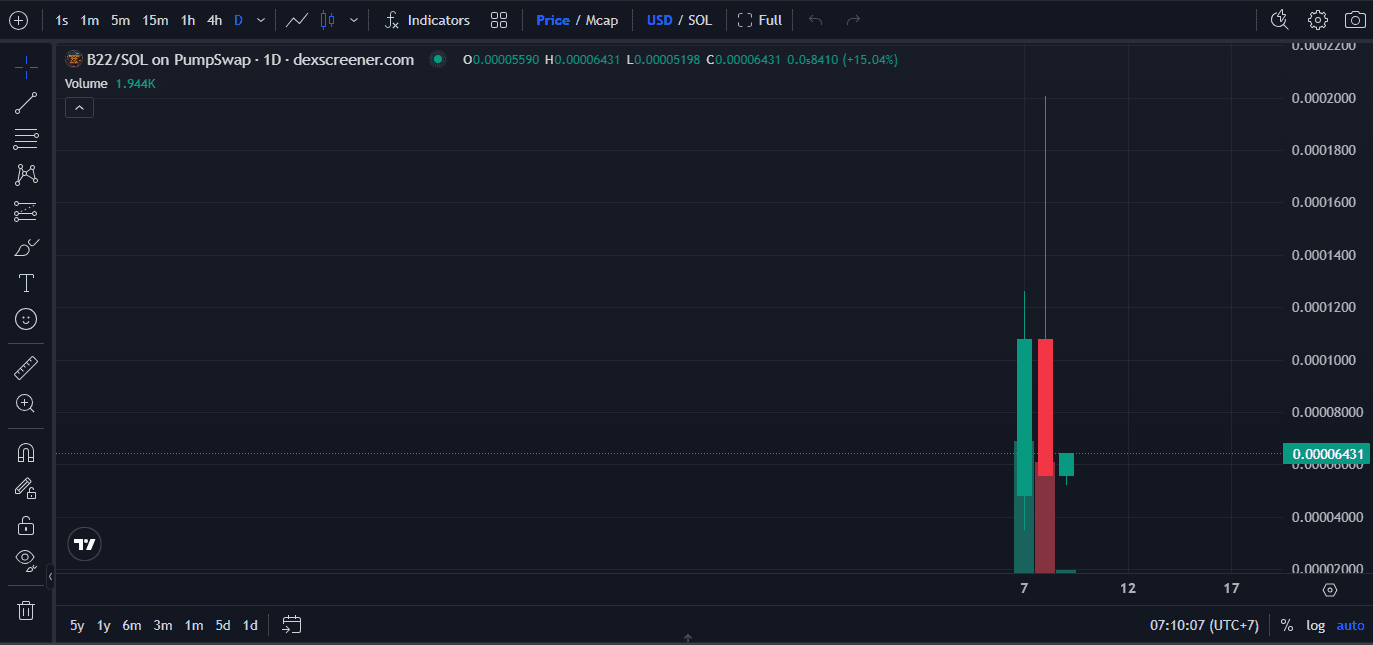Undo the last chart action

tap(816, 20)
